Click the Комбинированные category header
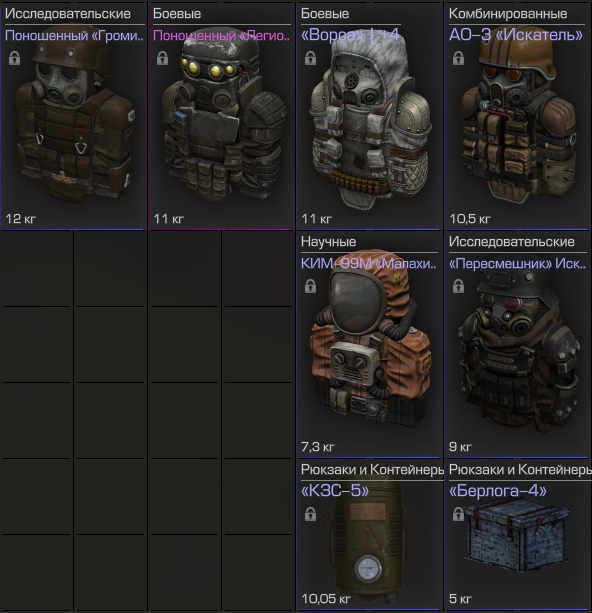Image resolution: width=592 pixels, height=613 pixels. click(x=508, y=14)
